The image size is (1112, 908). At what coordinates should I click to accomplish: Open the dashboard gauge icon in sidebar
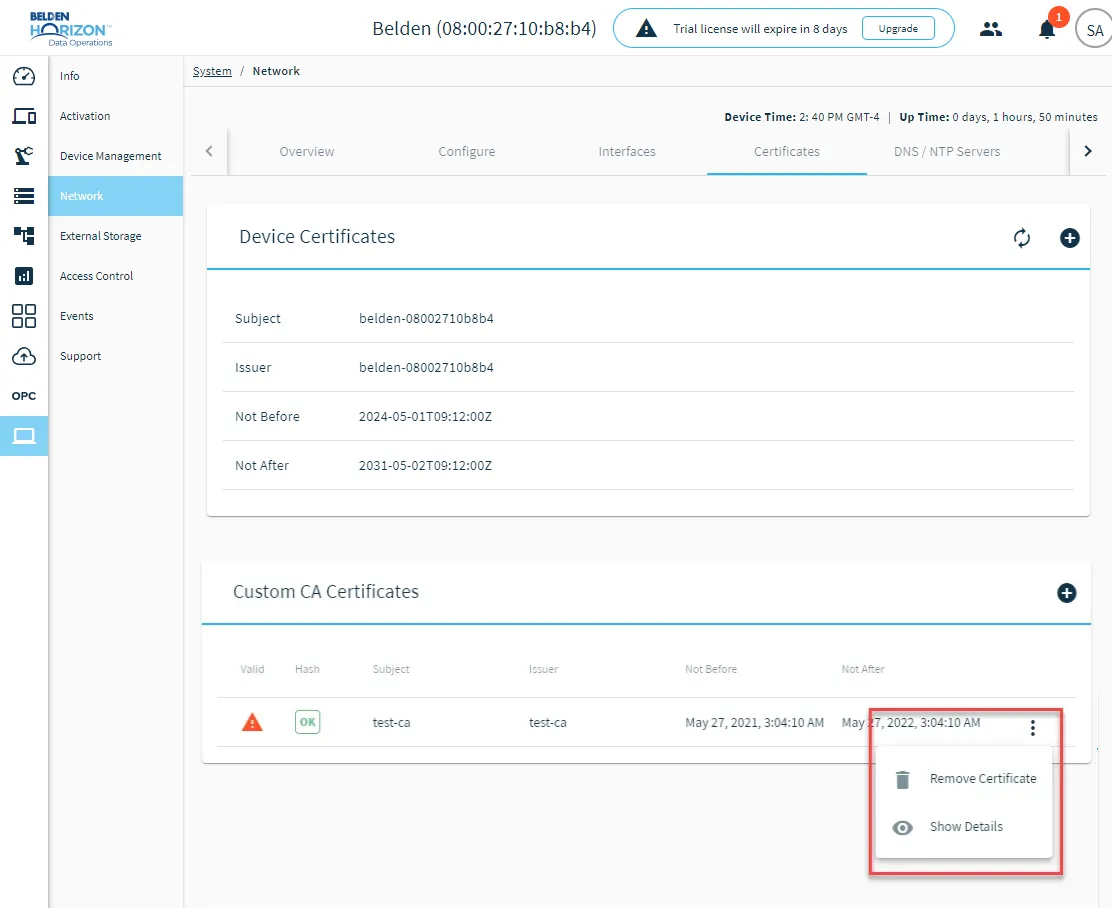click(x=24, y=76)
